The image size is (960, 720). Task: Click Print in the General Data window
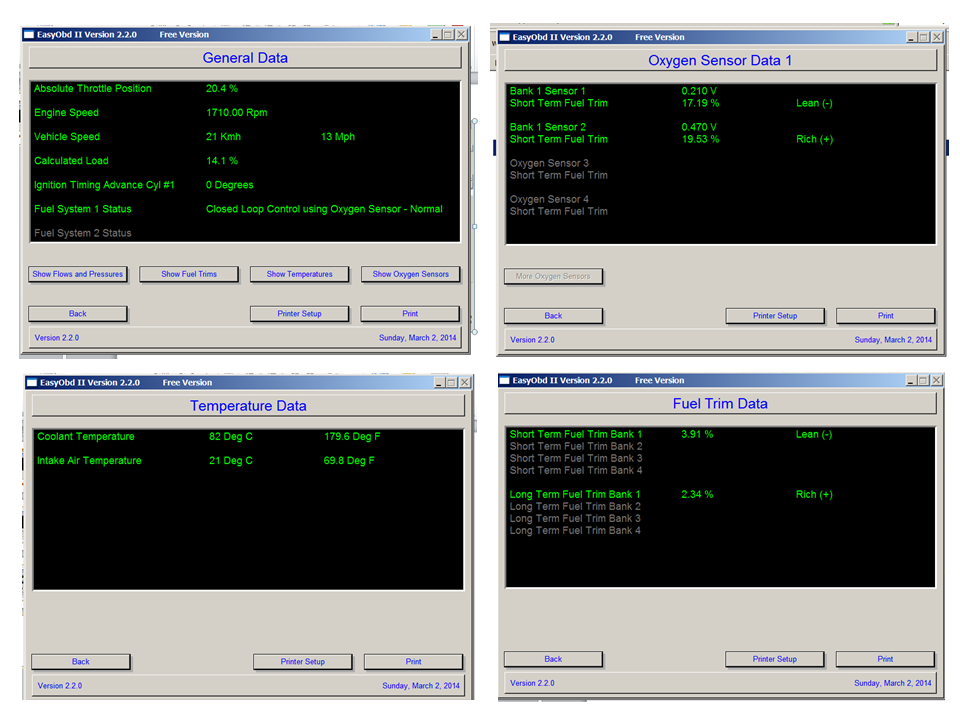[x=410, y=312]
